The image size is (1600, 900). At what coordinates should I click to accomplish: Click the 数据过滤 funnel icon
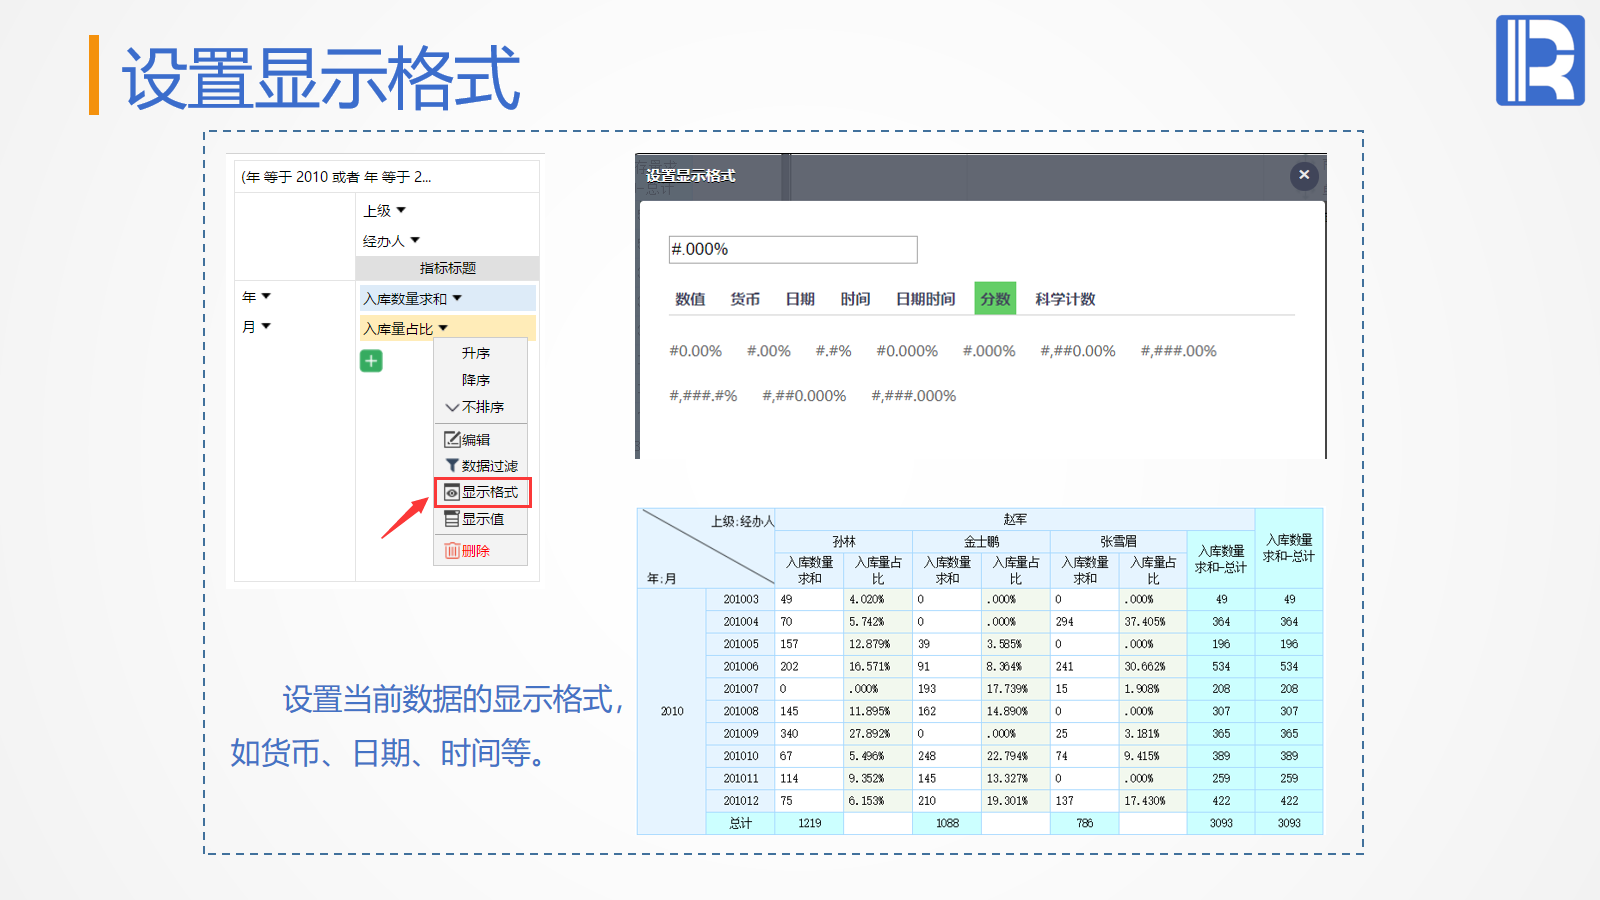point(452,466)
